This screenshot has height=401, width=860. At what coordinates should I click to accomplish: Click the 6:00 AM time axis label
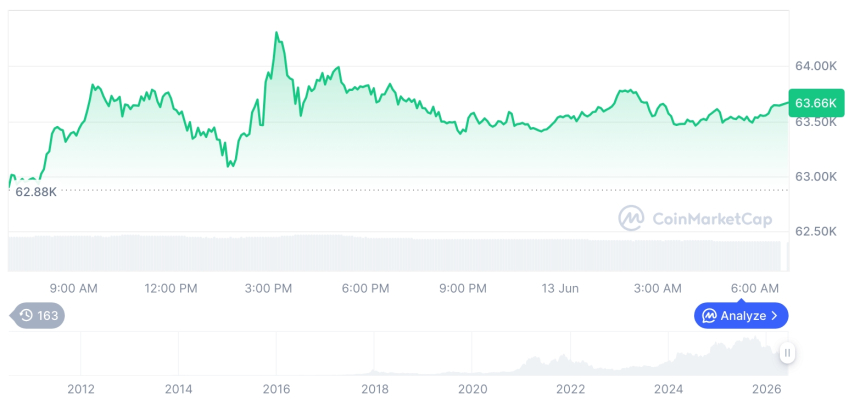[x=755, y=288]
